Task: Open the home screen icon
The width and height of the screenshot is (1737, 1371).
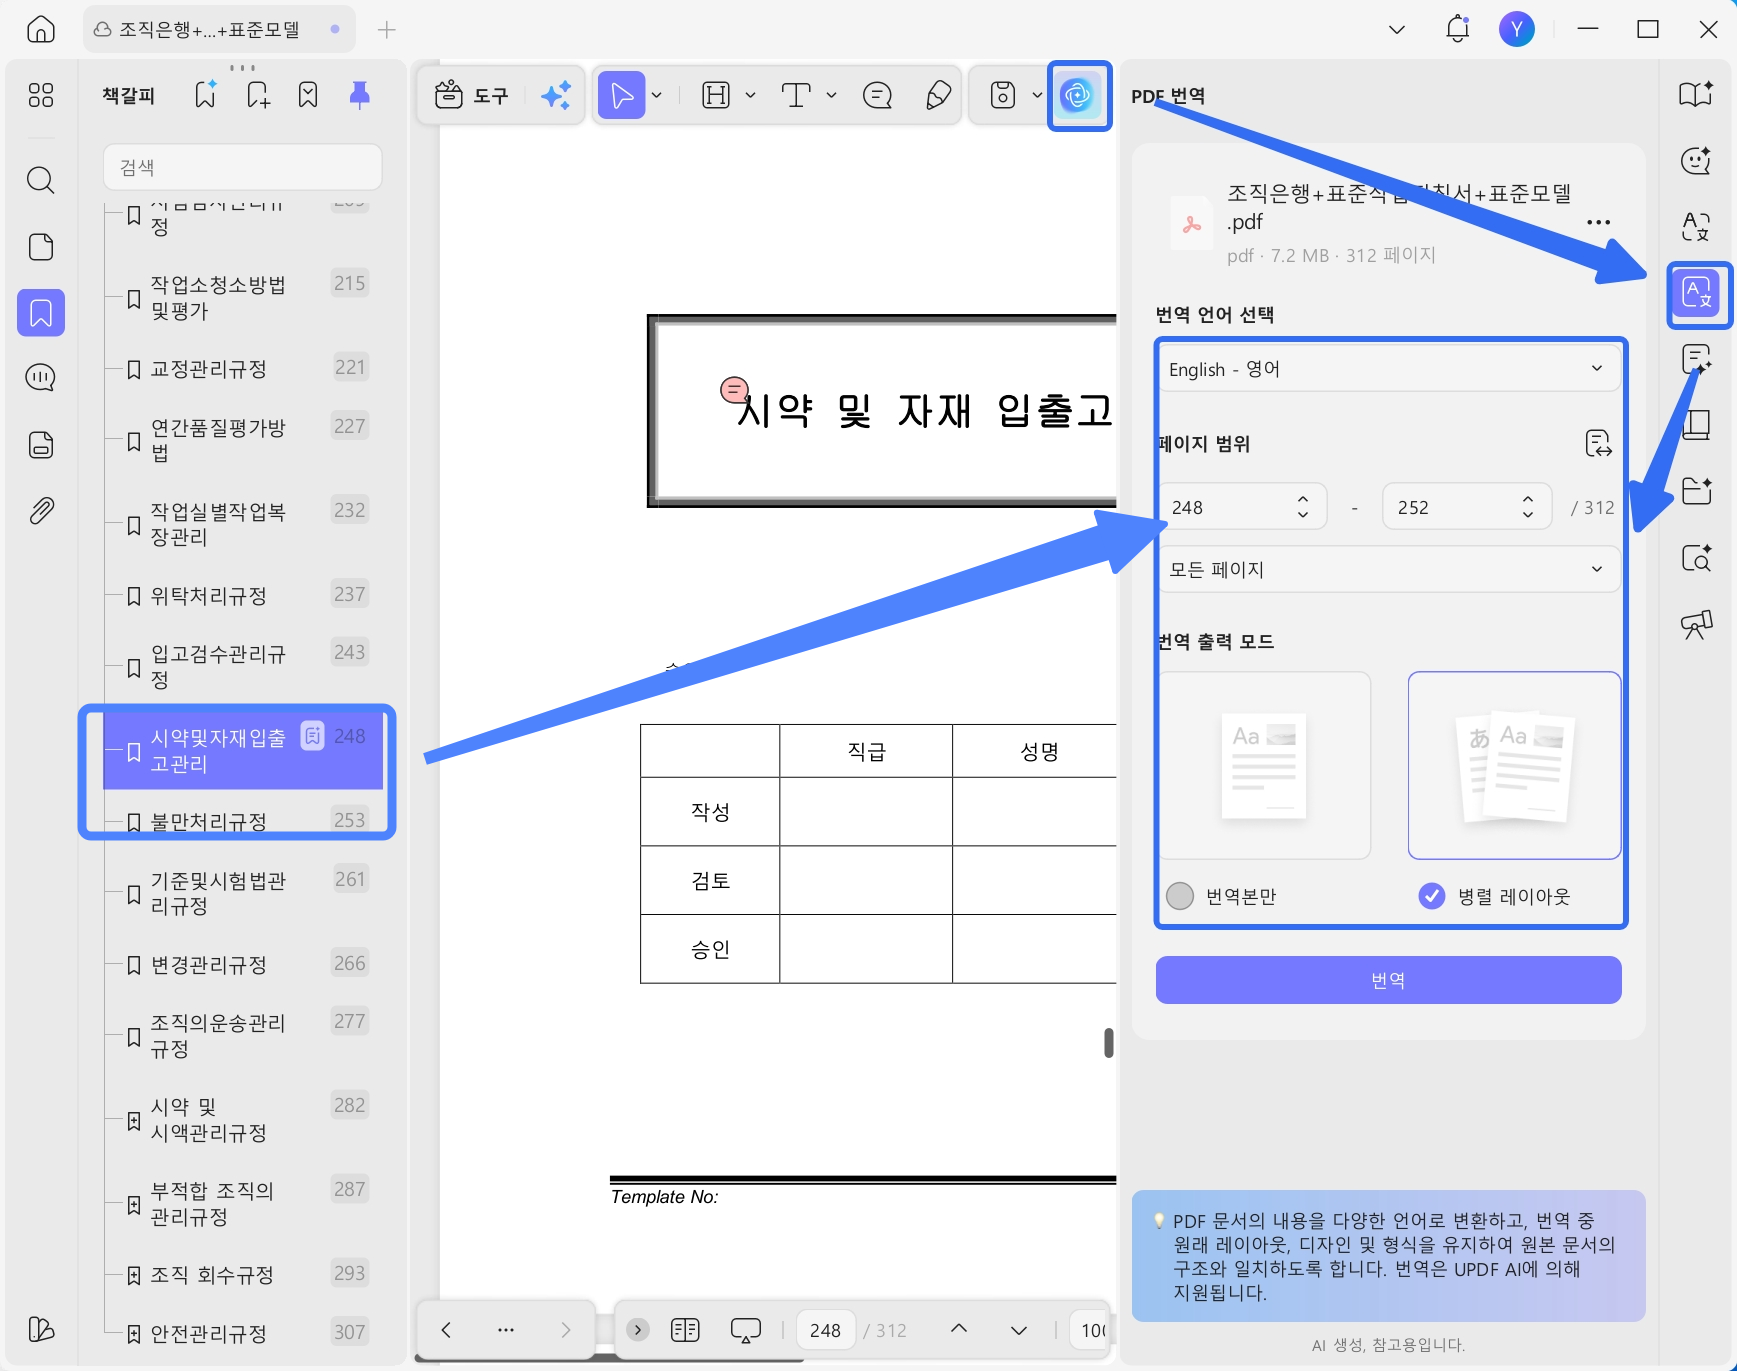Action: coord(41,29)
